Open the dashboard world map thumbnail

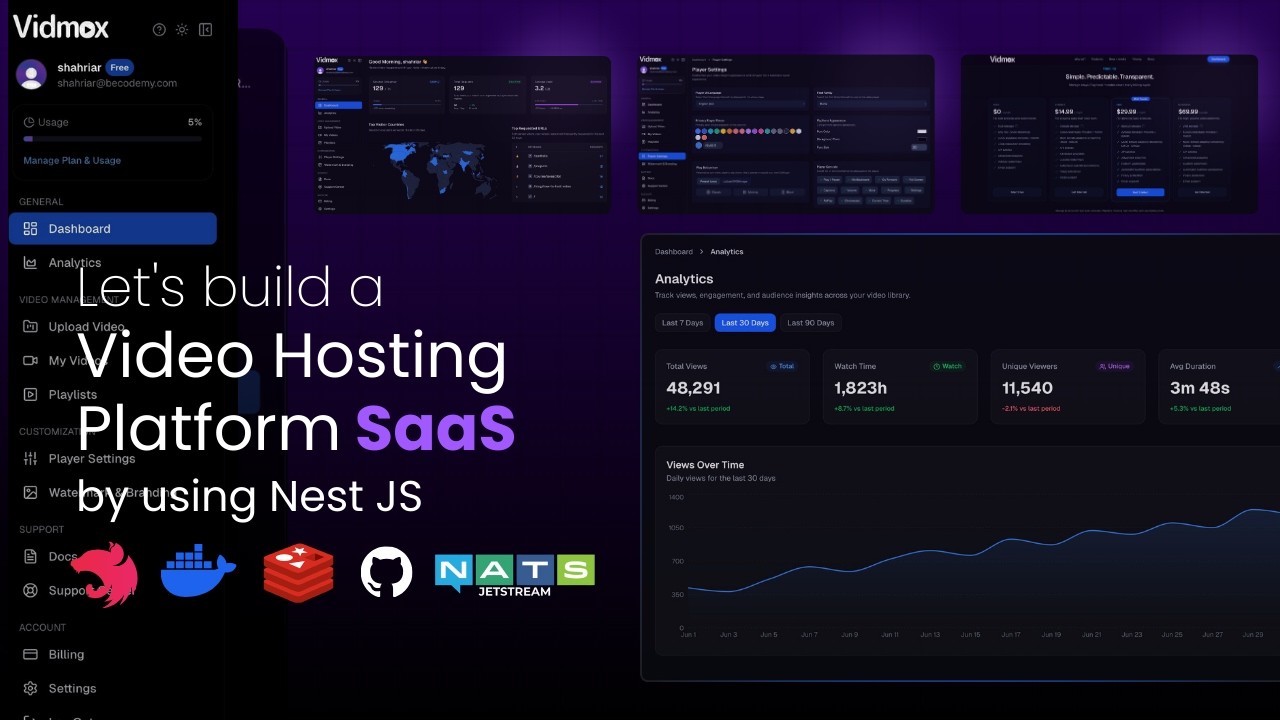pos(461,133)
